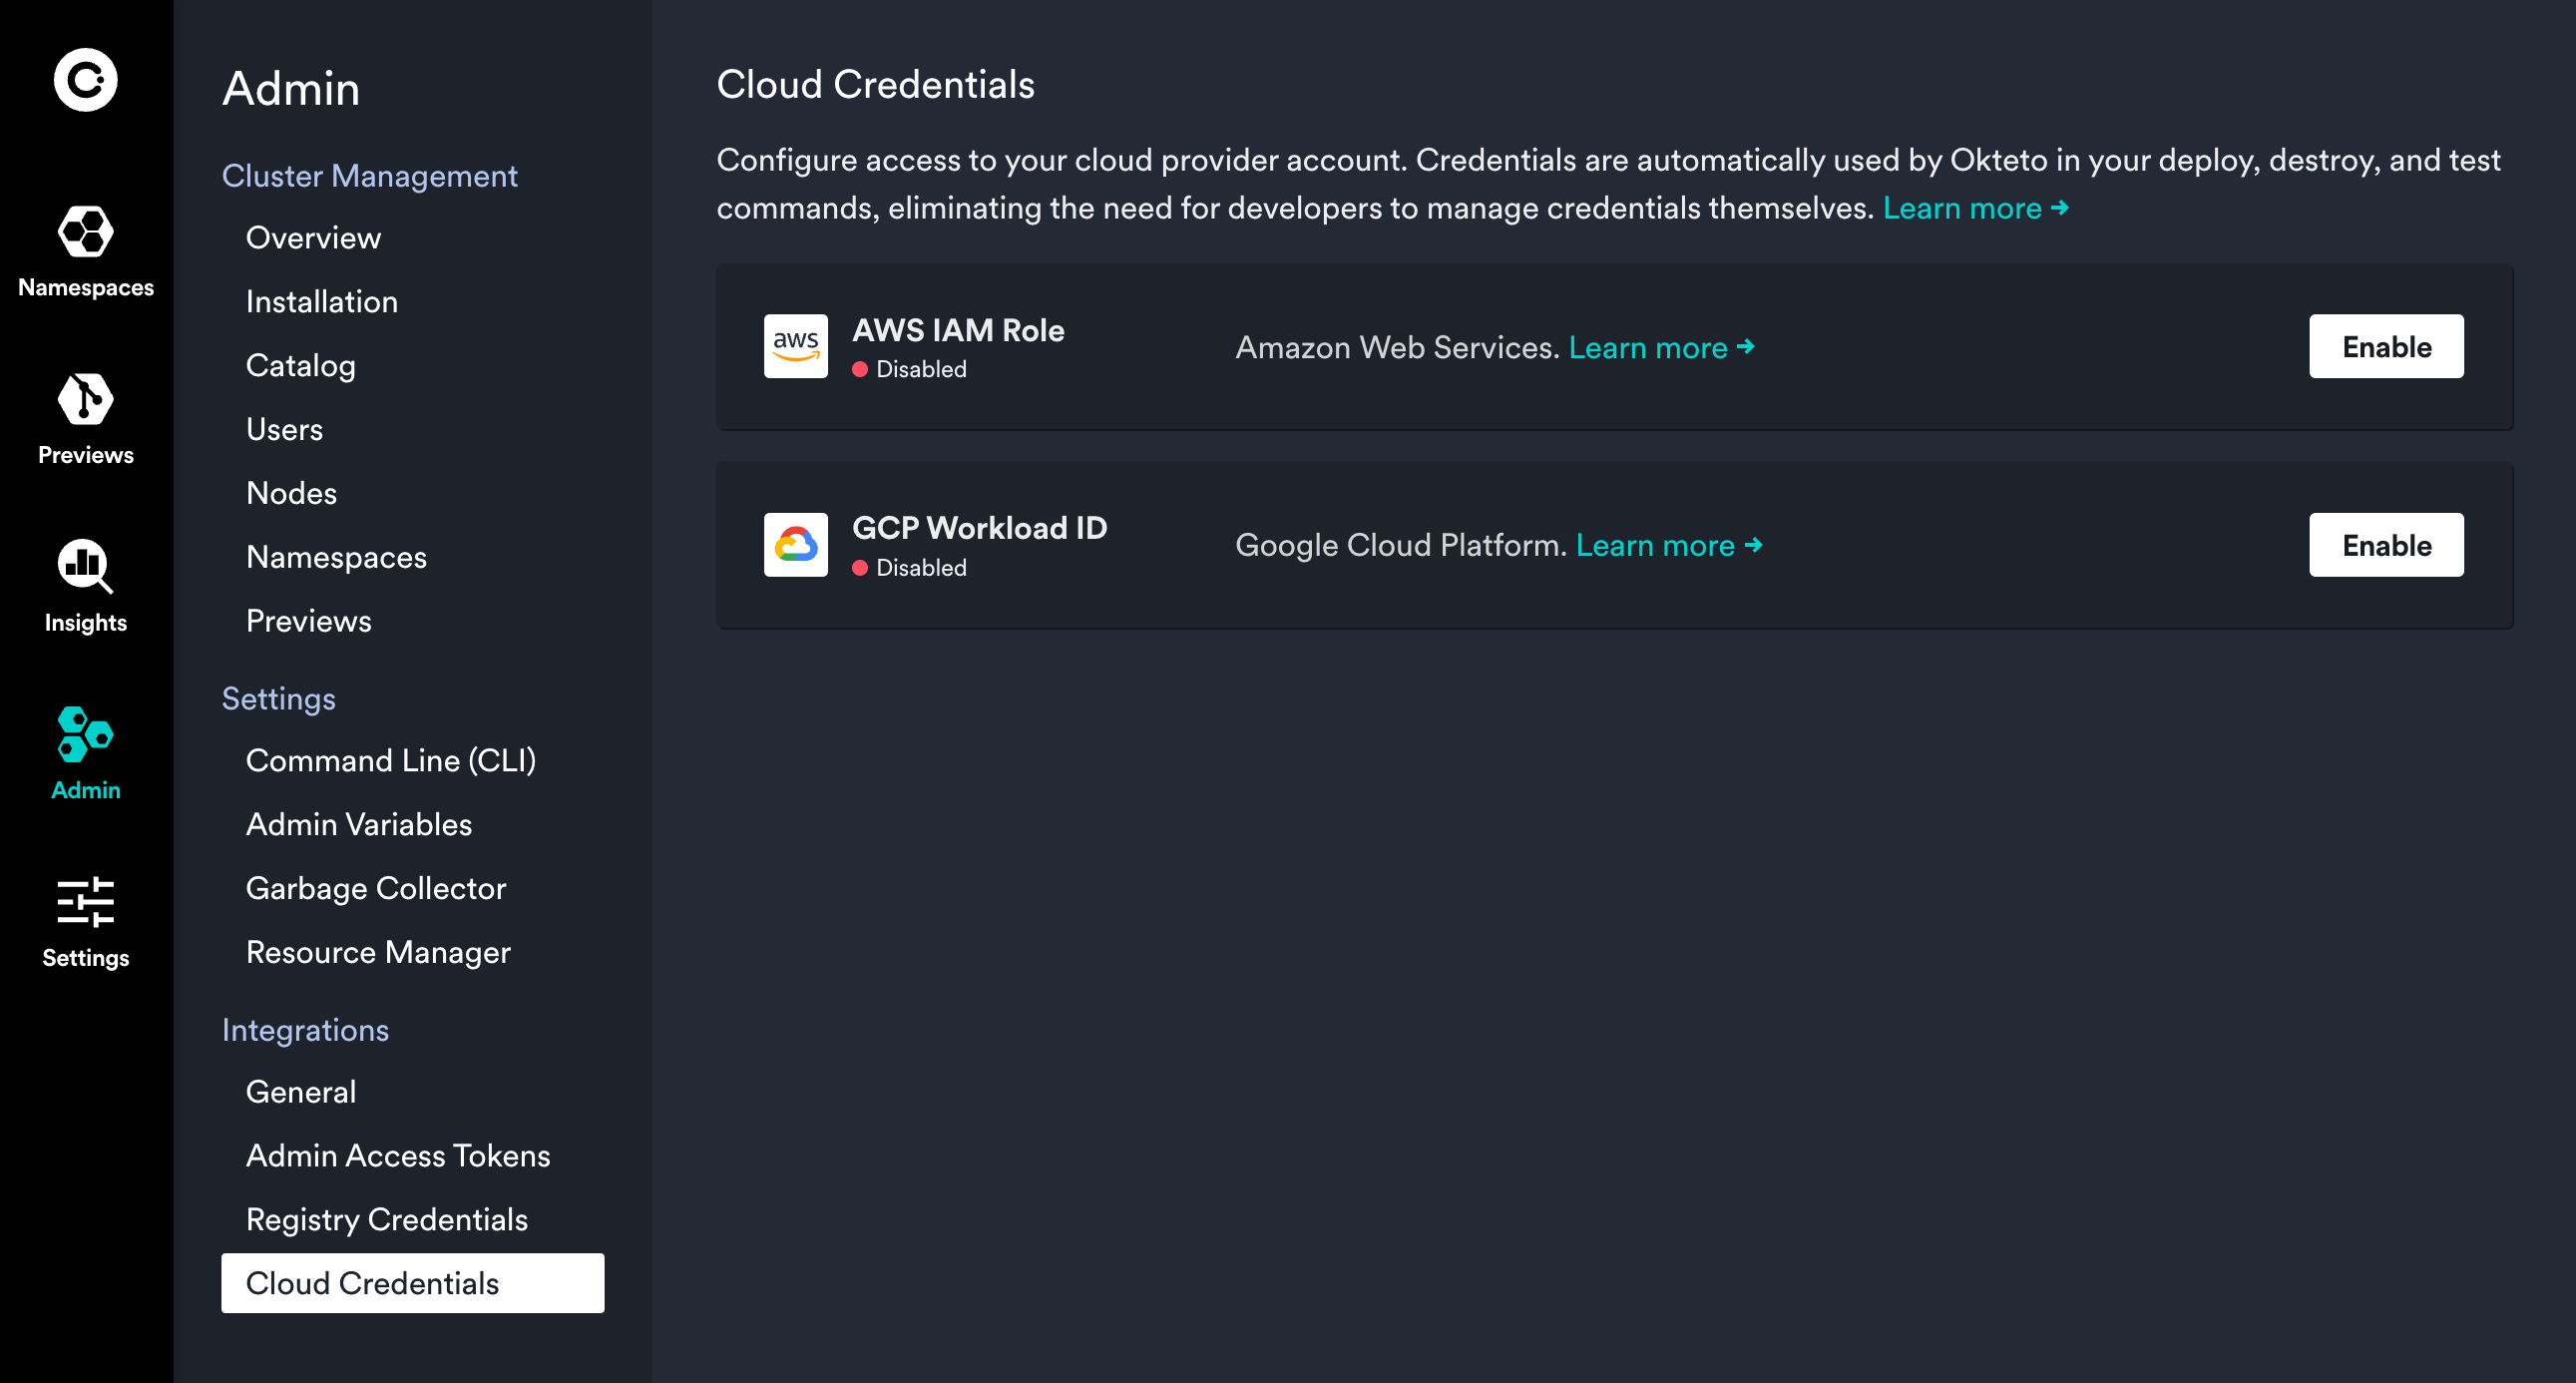
Task: Select the Admin icon in the sidebar
Action: click(86, 752)
